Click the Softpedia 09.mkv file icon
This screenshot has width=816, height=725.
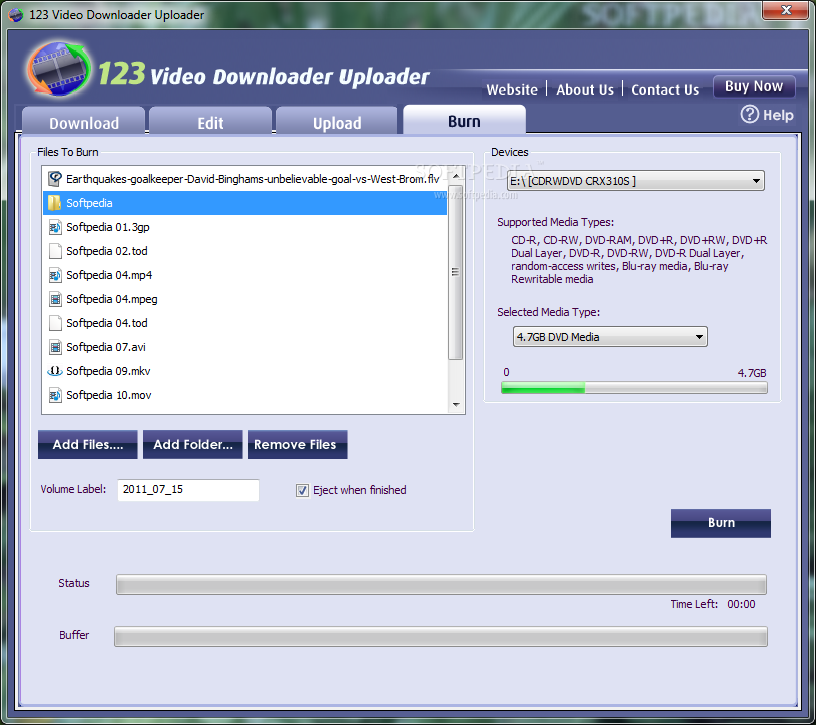[55, 371]
